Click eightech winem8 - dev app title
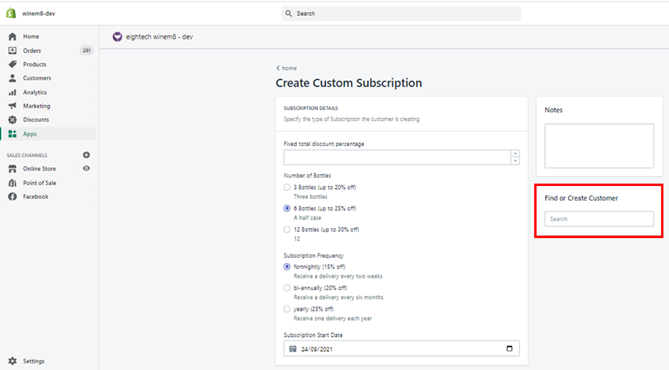This screenshot has height=370, width=669. [159, 37]
